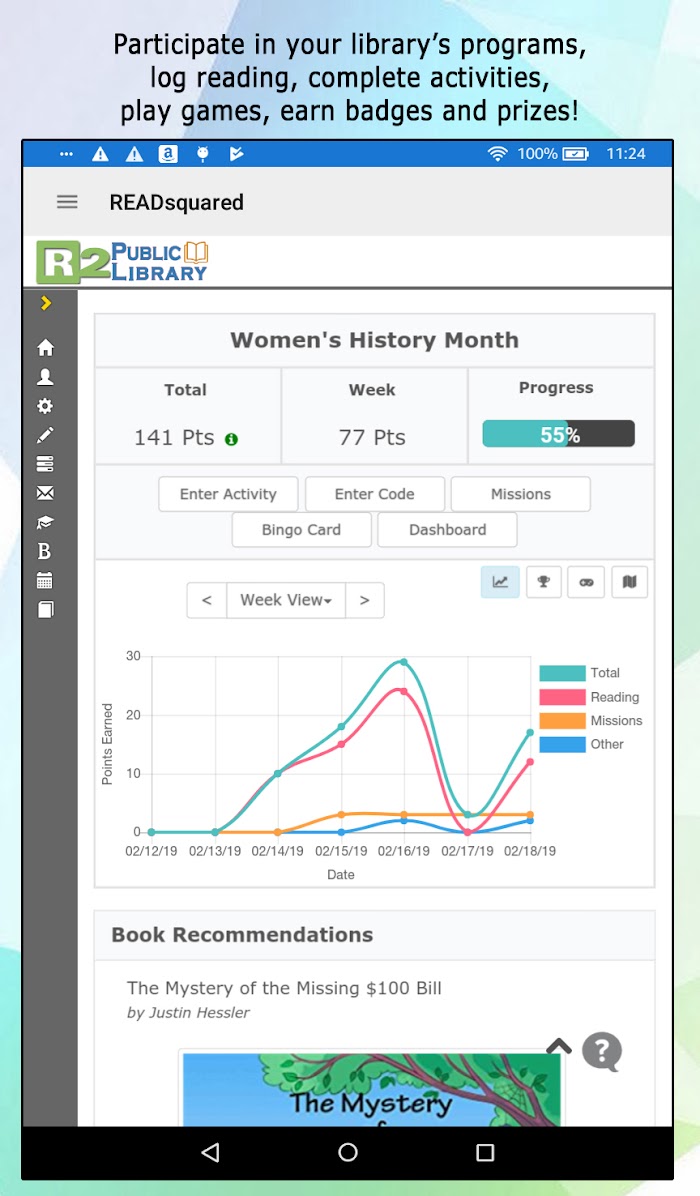Go to Home via sidebar house icon
The width and height of the screenshot is (700, 1196).
click(x=46, y=348)
